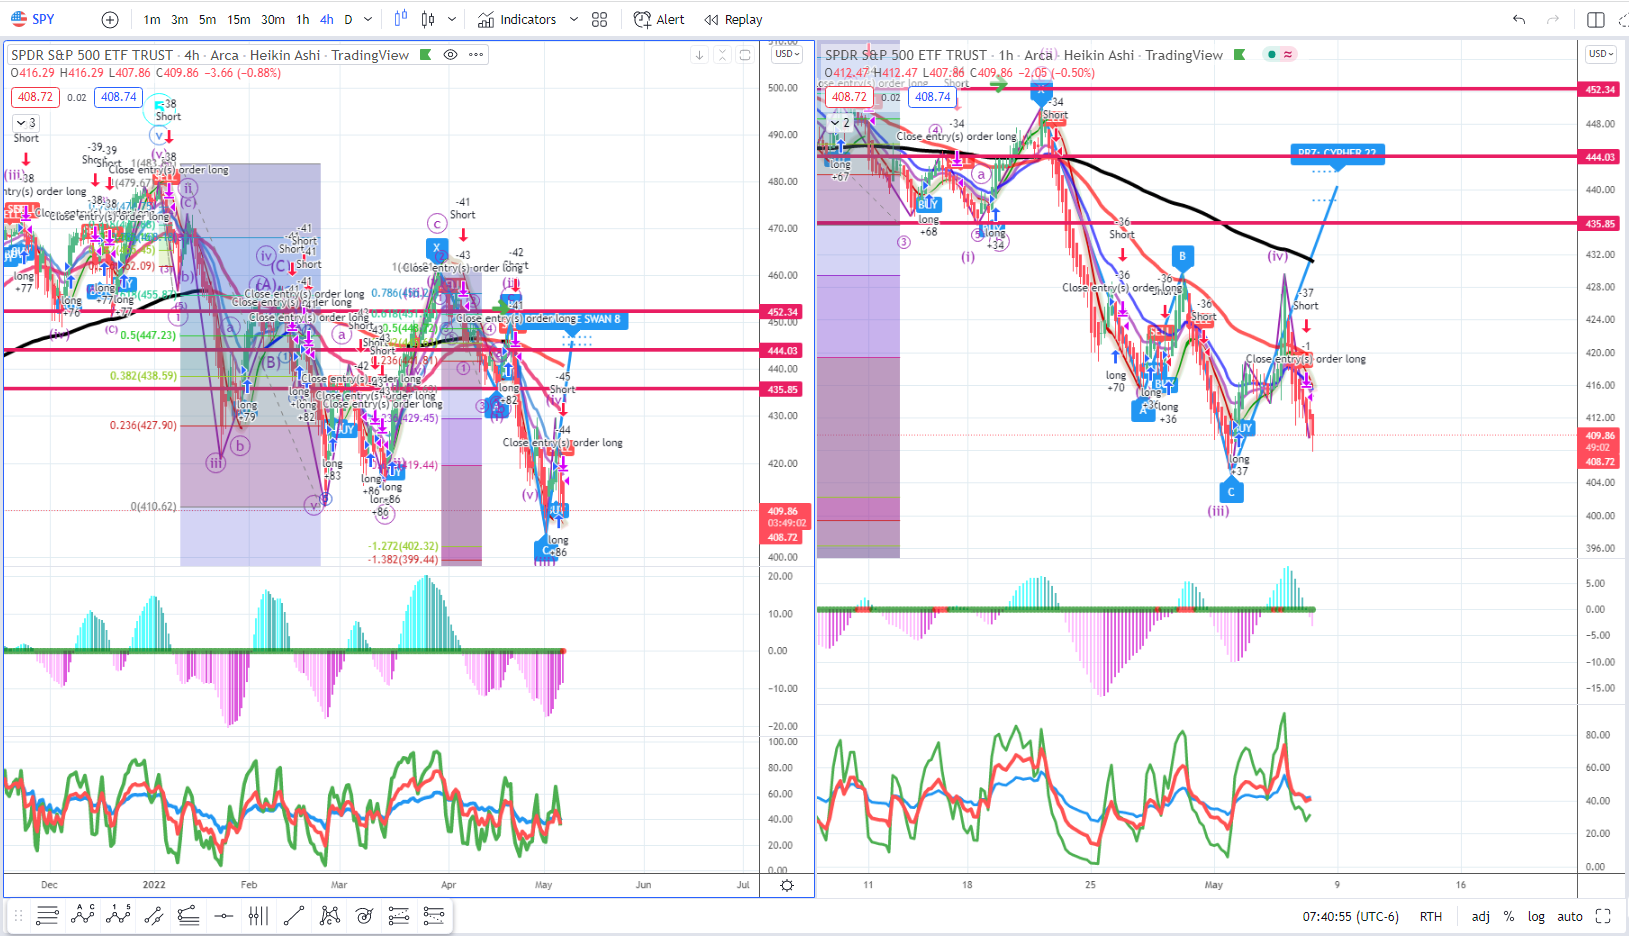Expand left chart indicator legend (3)
1629x936 pixels.
pos(26,123)
